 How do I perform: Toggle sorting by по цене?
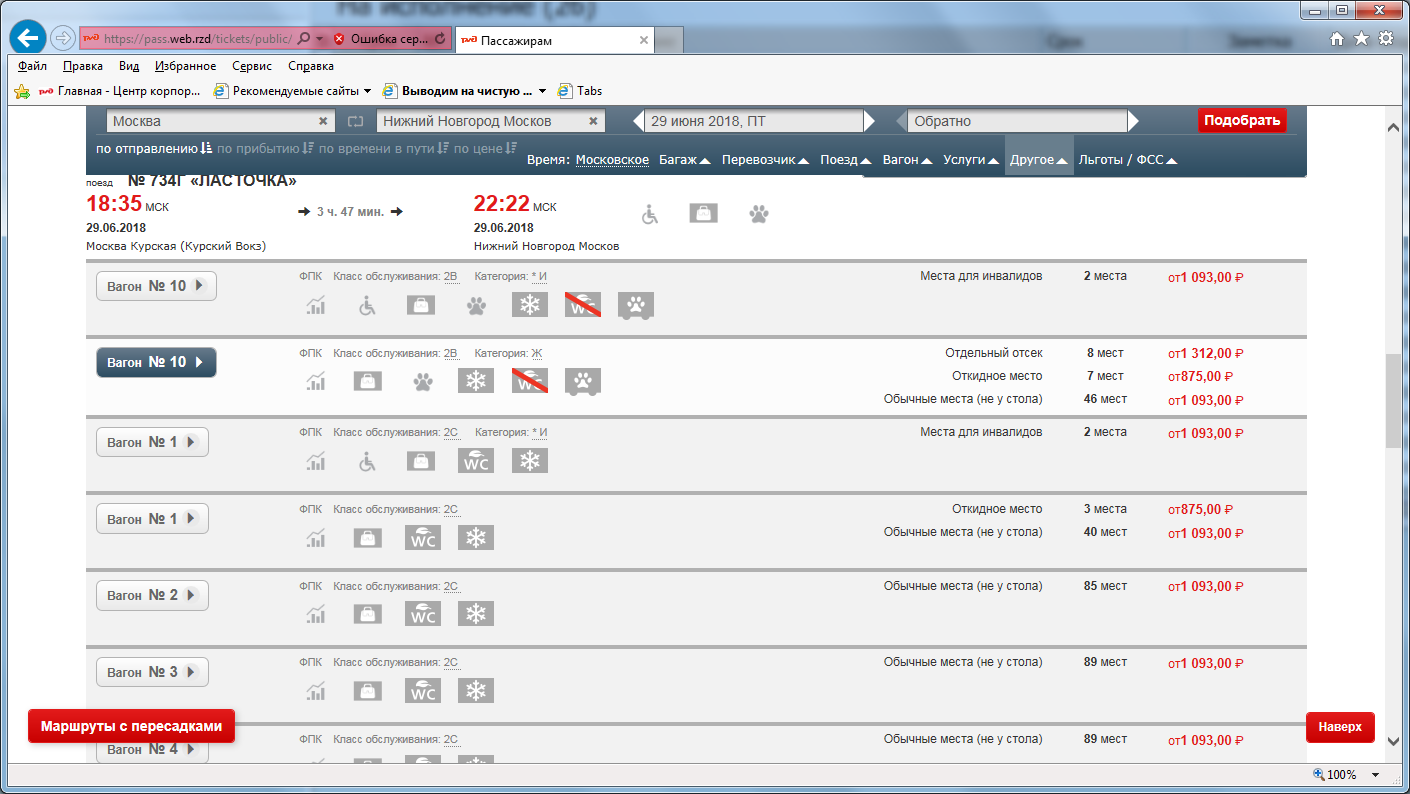[x=484, y=149]
